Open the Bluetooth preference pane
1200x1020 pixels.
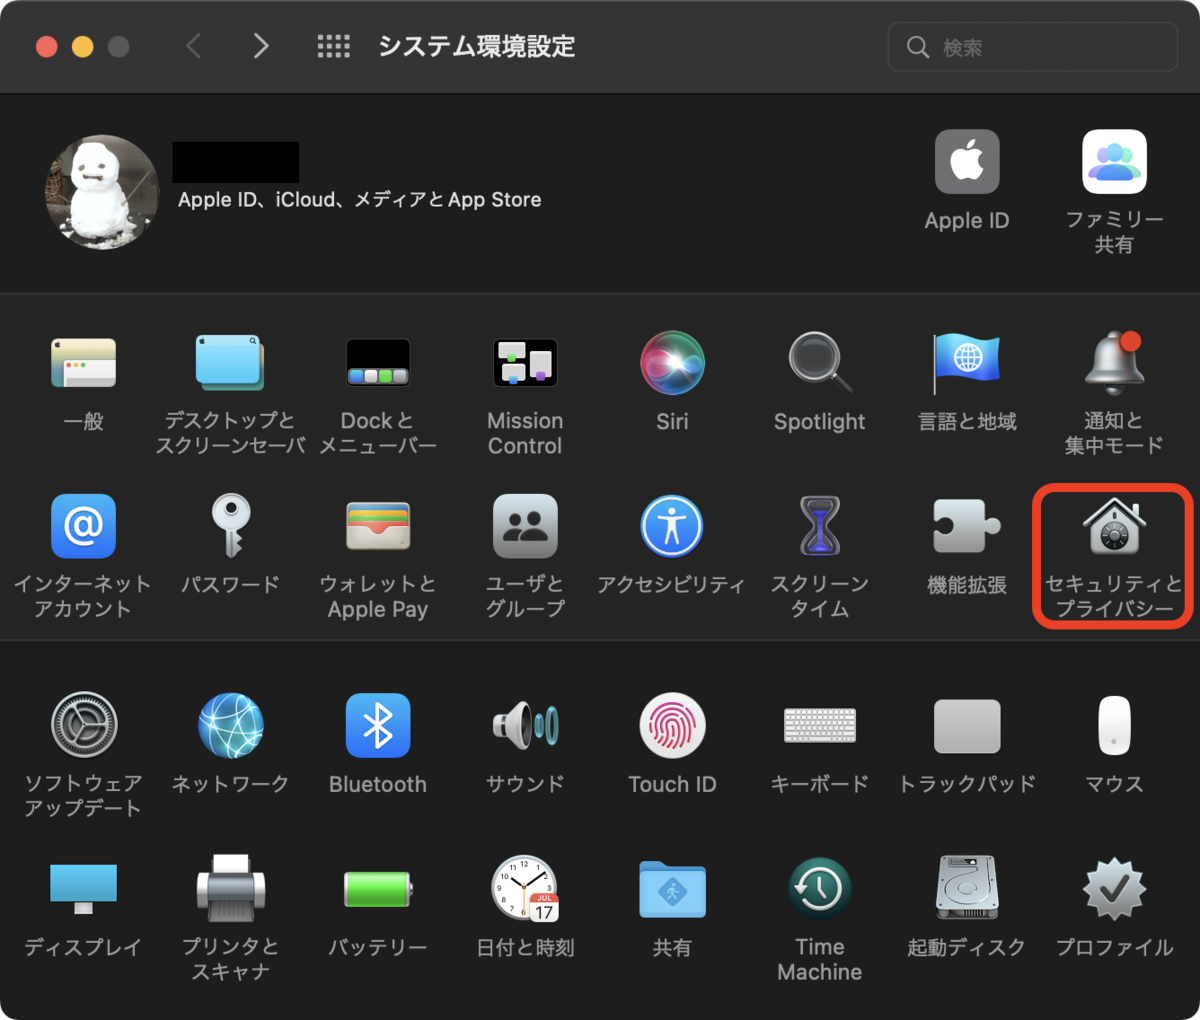point(378,725)
